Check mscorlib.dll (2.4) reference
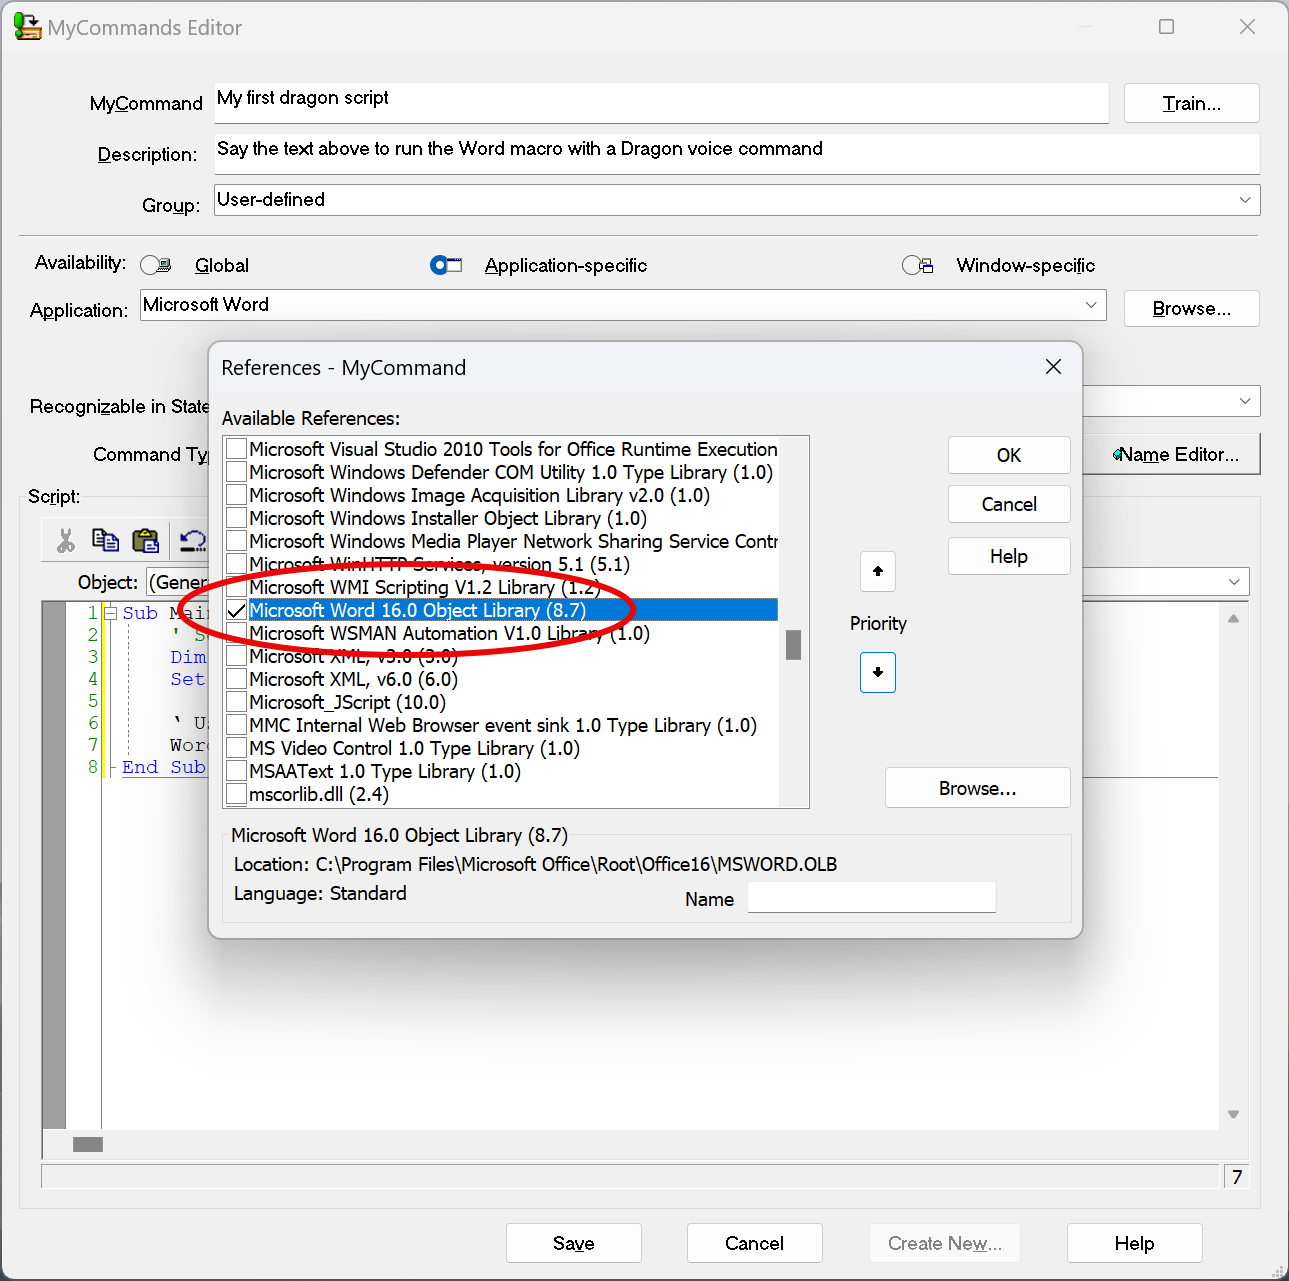 coord(237,794)
